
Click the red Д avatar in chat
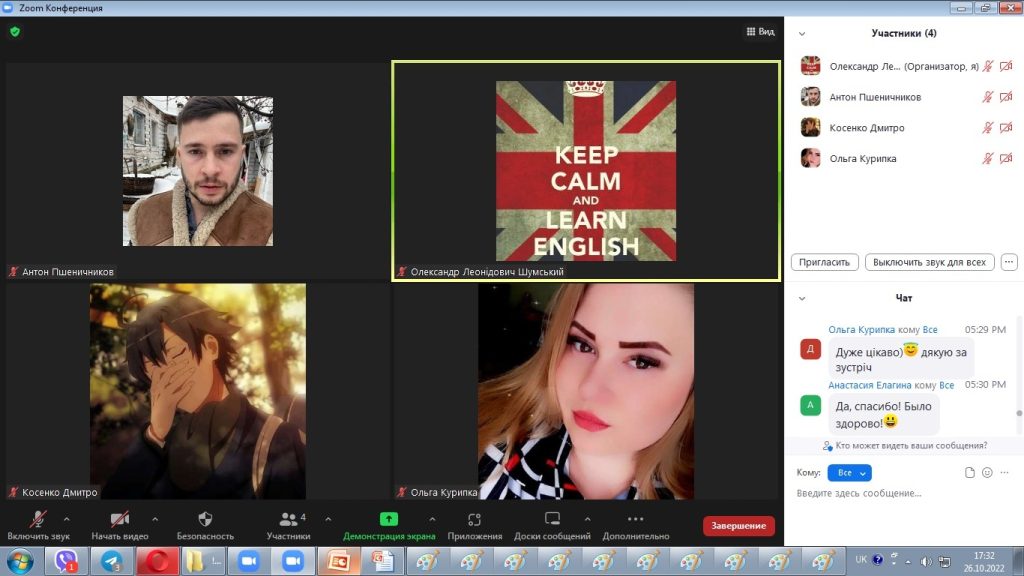pos(810,349)
